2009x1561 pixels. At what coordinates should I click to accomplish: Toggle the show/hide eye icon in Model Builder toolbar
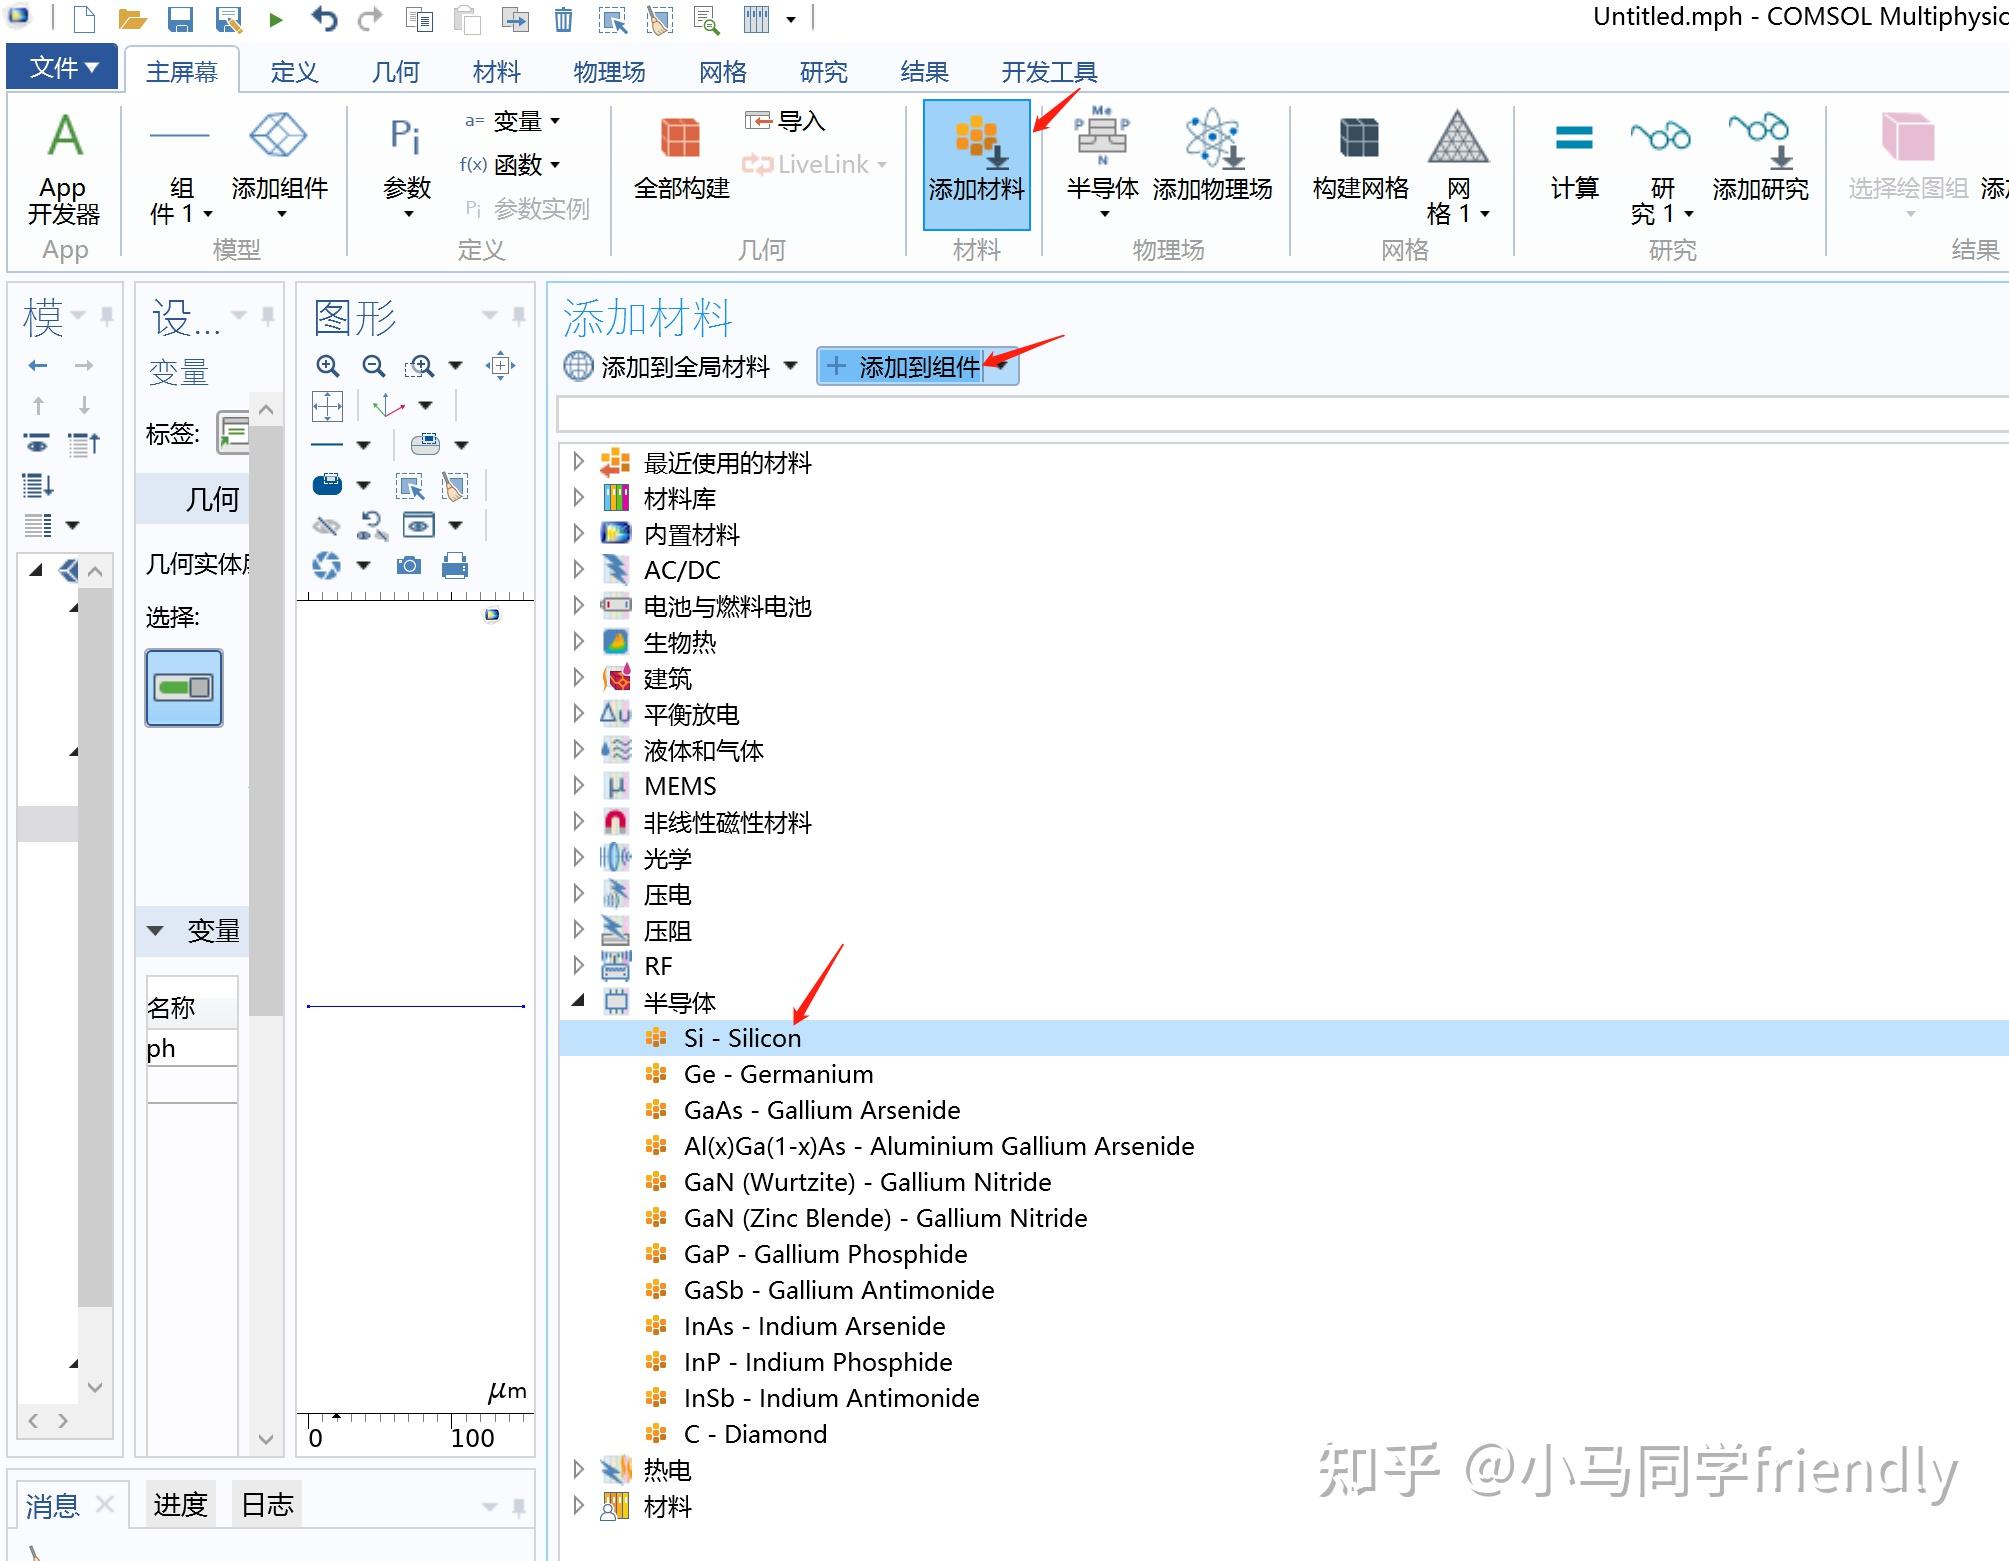[37, 443]
